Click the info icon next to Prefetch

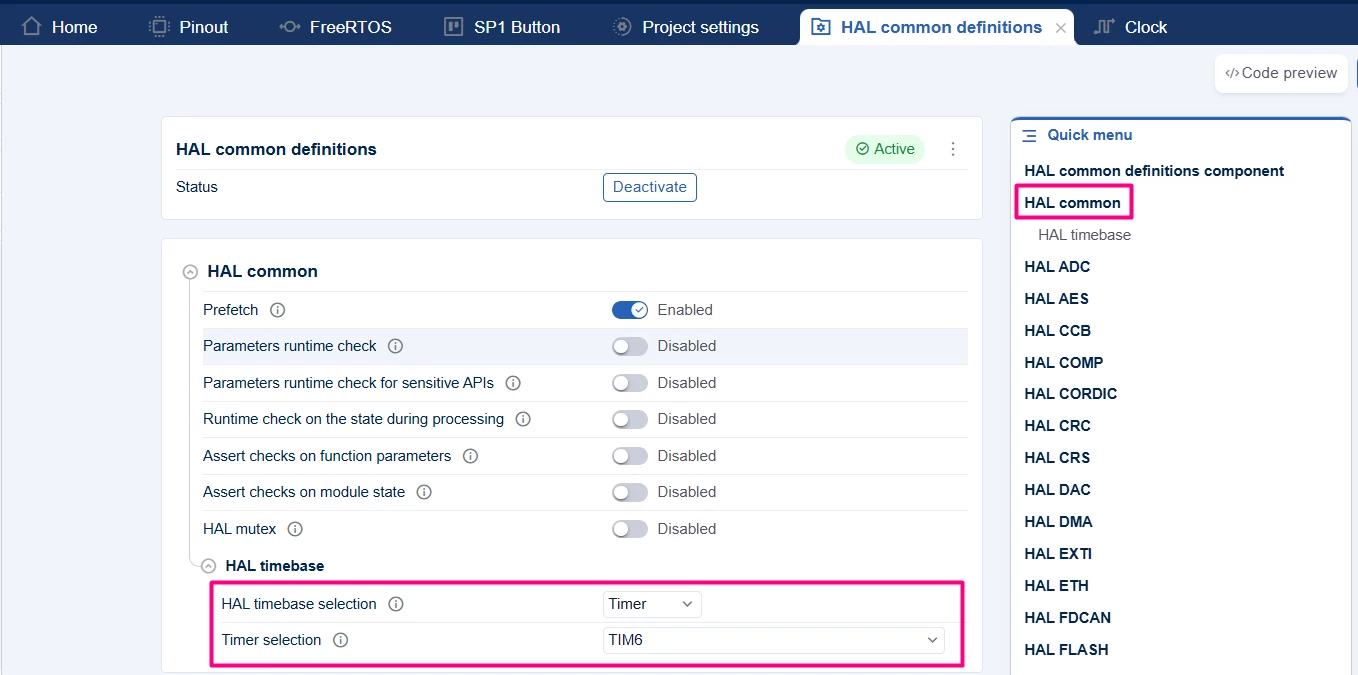[x=278, y=310]
